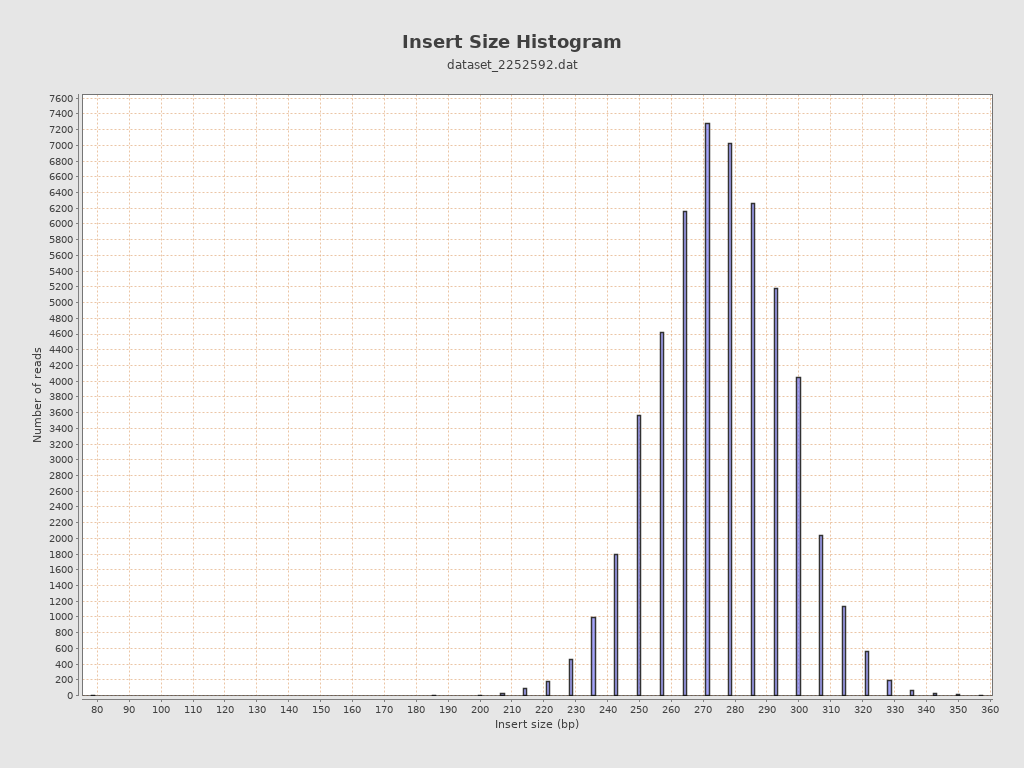
Task: Click the 80 tick label on x-axis
Action: tap(97, 709)
